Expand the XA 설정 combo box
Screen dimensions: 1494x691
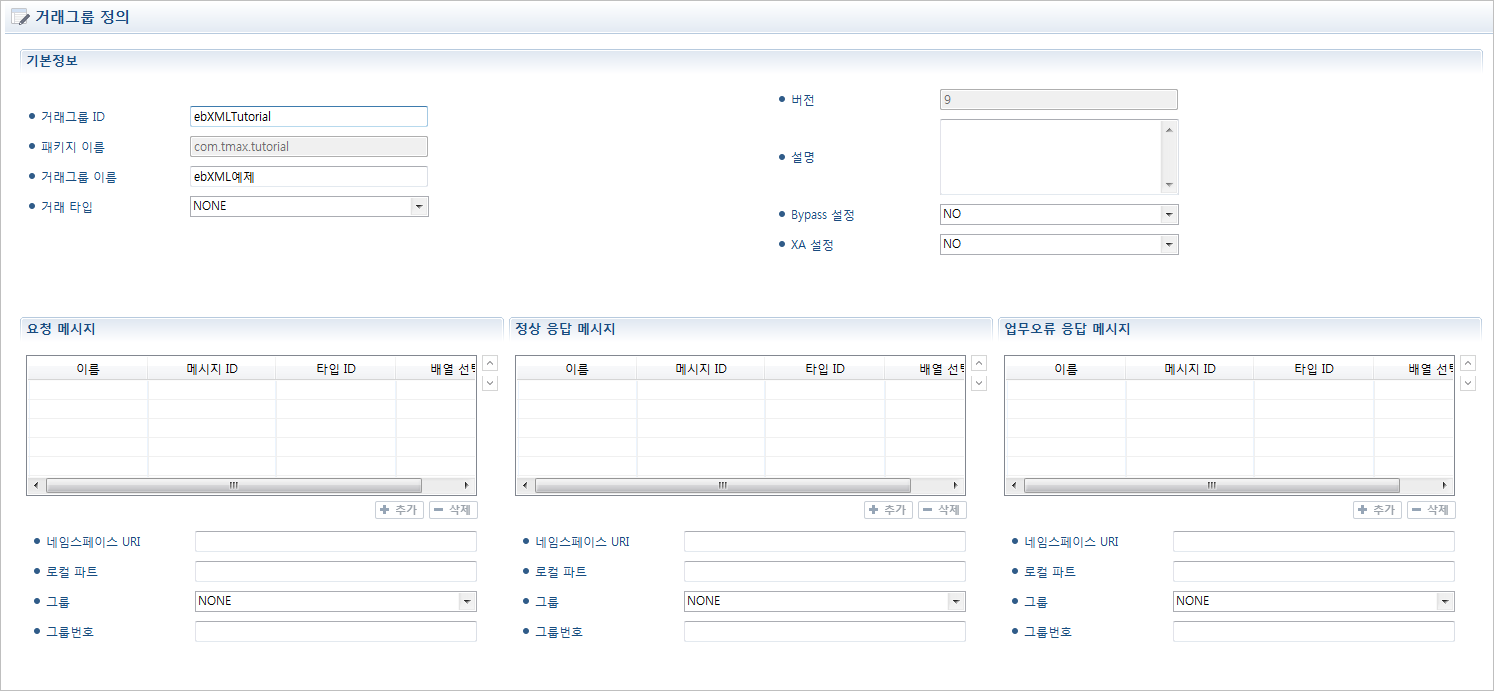[x=1168, y=244]
